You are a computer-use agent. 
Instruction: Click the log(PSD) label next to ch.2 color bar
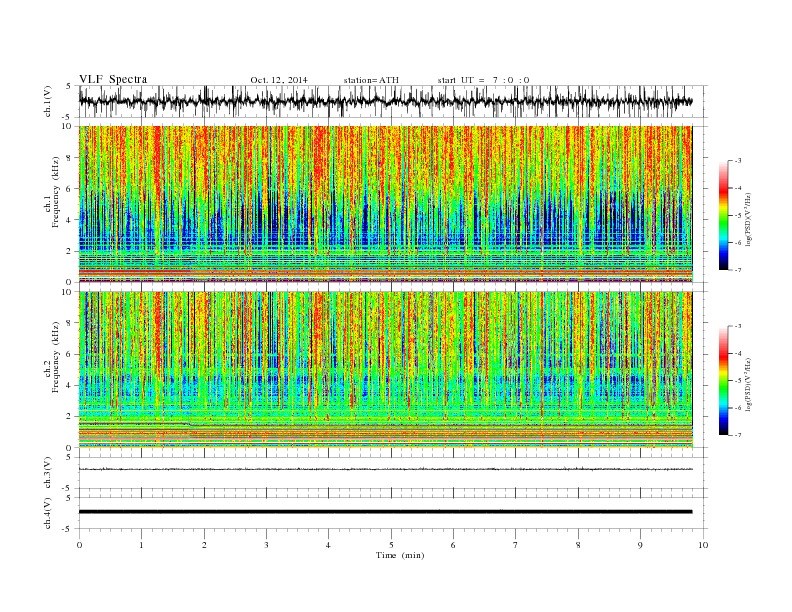[x=748, y=385]
